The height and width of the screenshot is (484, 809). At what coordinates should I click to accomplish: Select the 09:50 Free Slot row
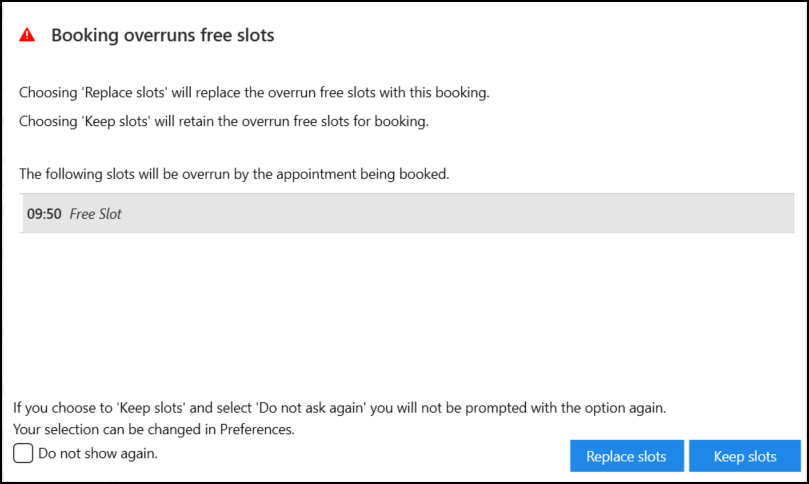(x=400, y=213)
